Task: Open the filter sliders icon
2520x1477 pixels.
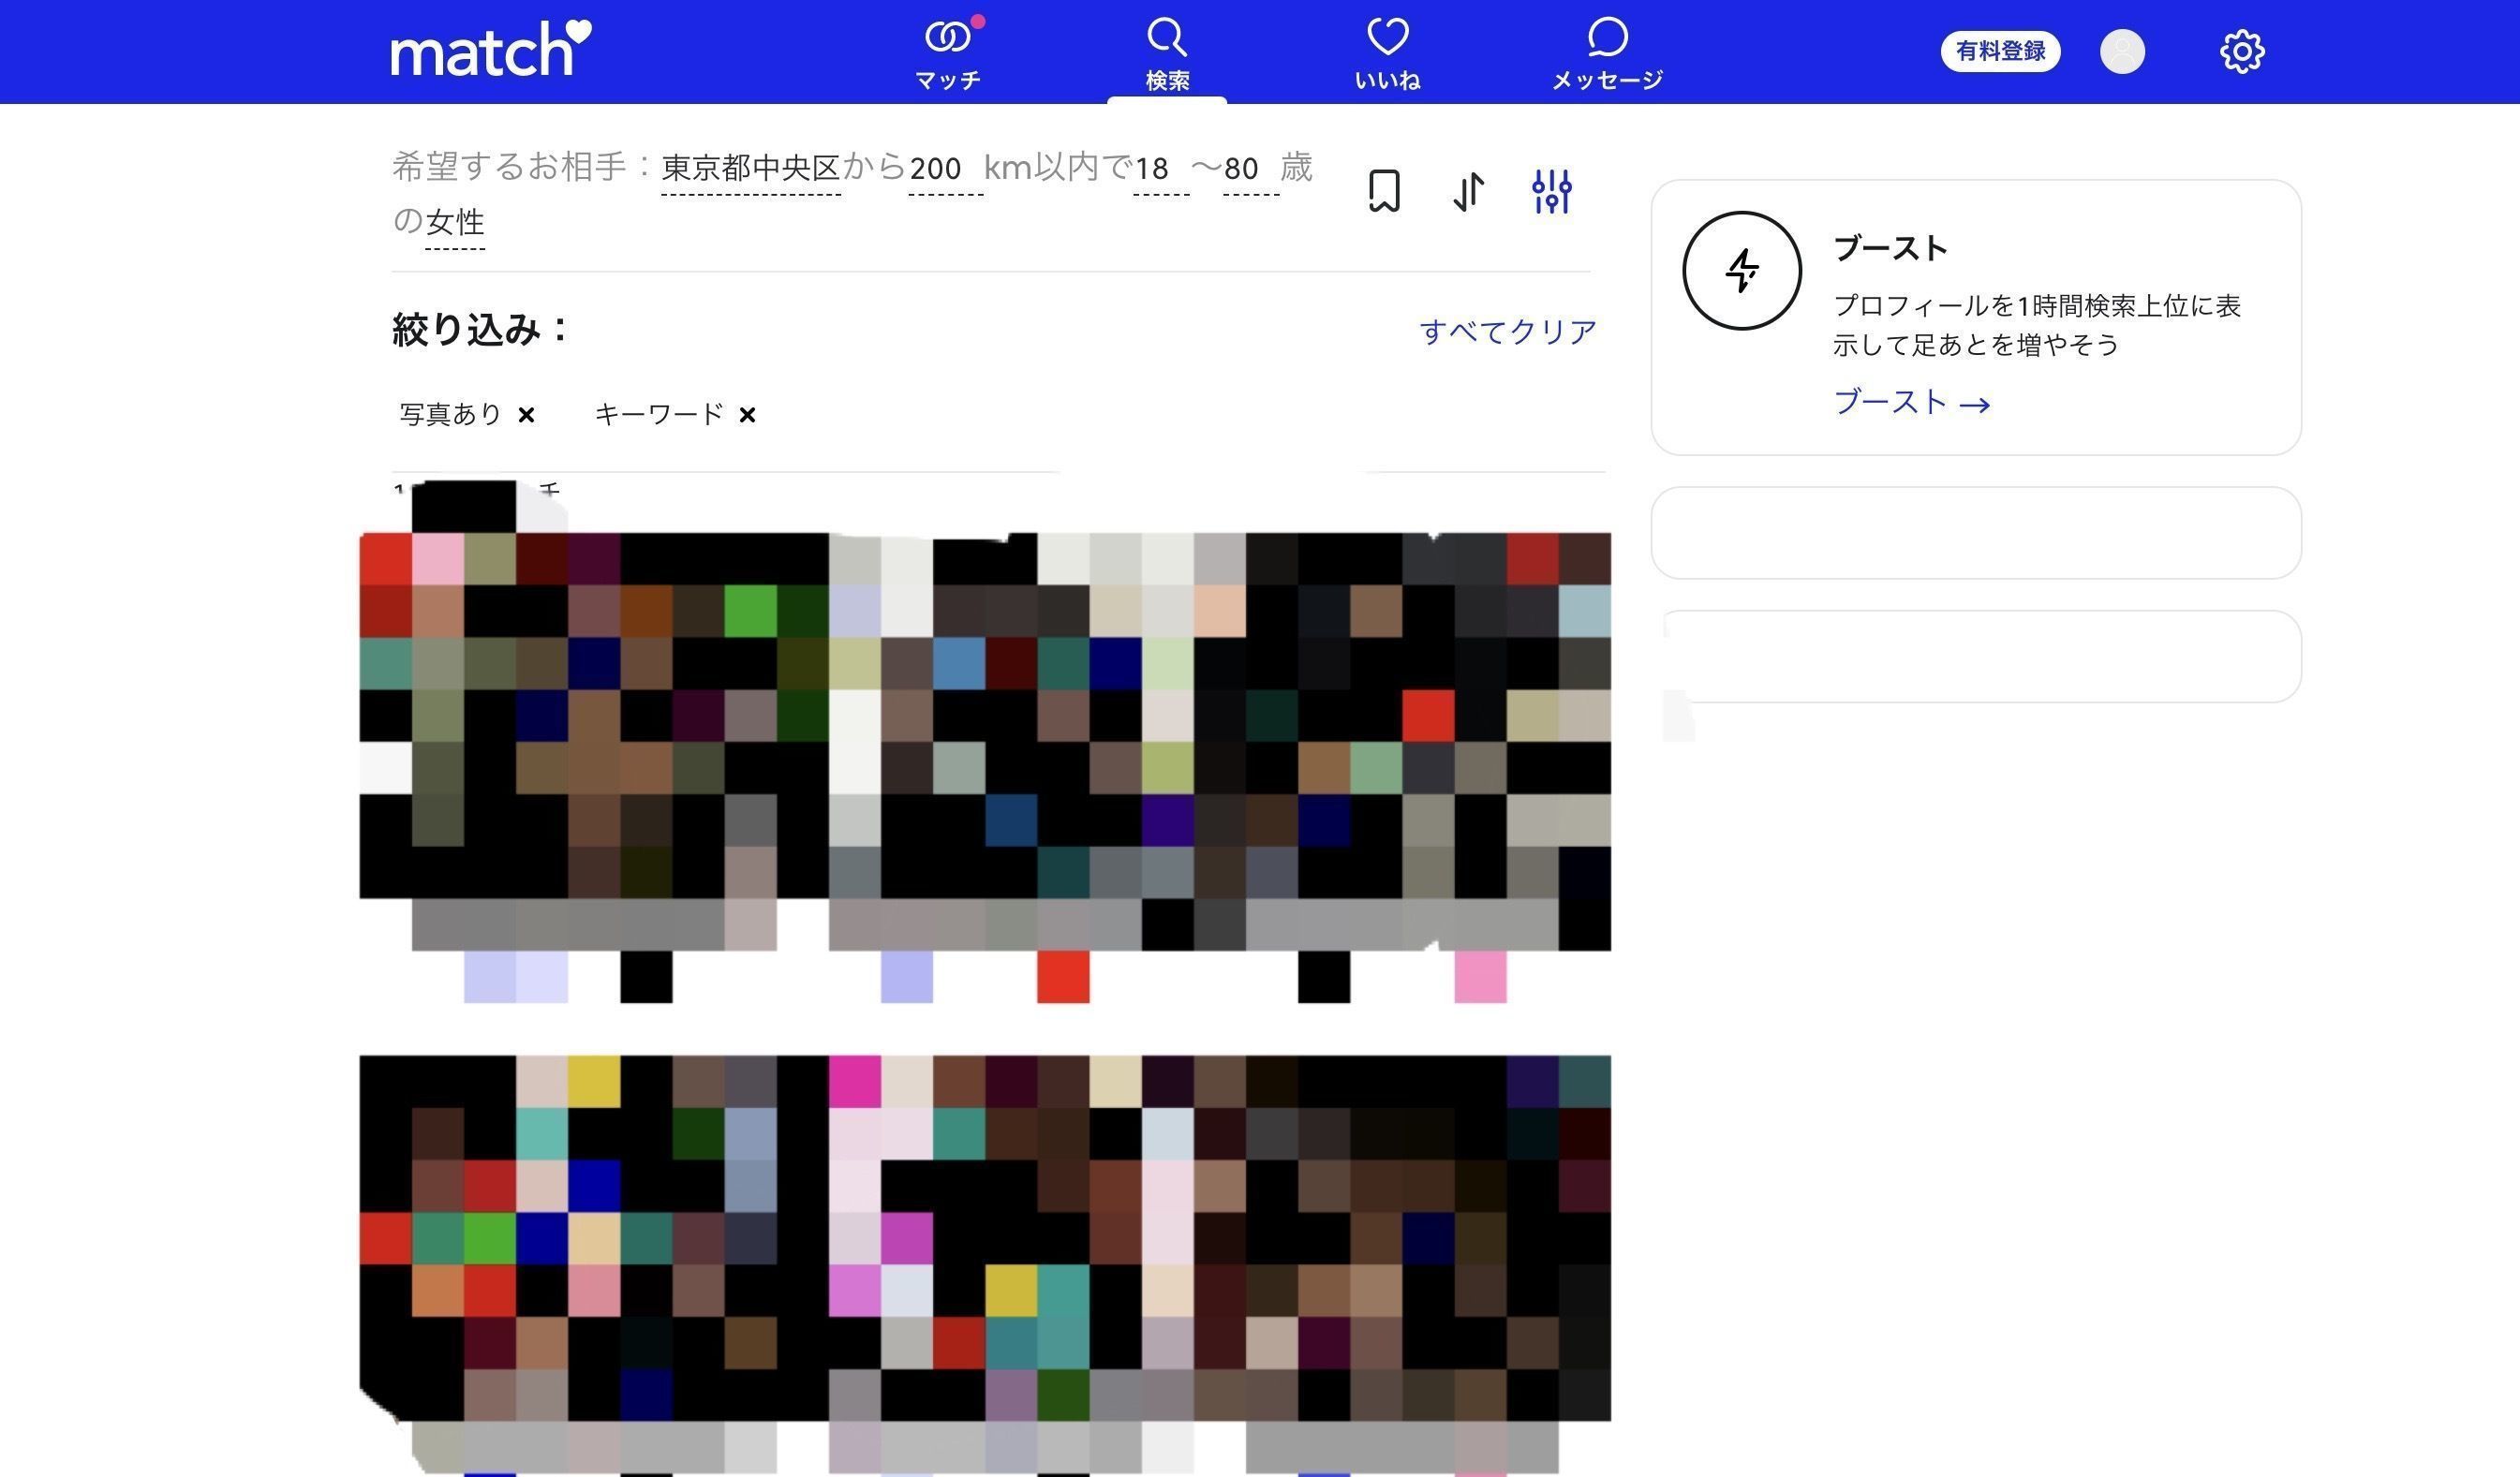Action: [1551, 190]
